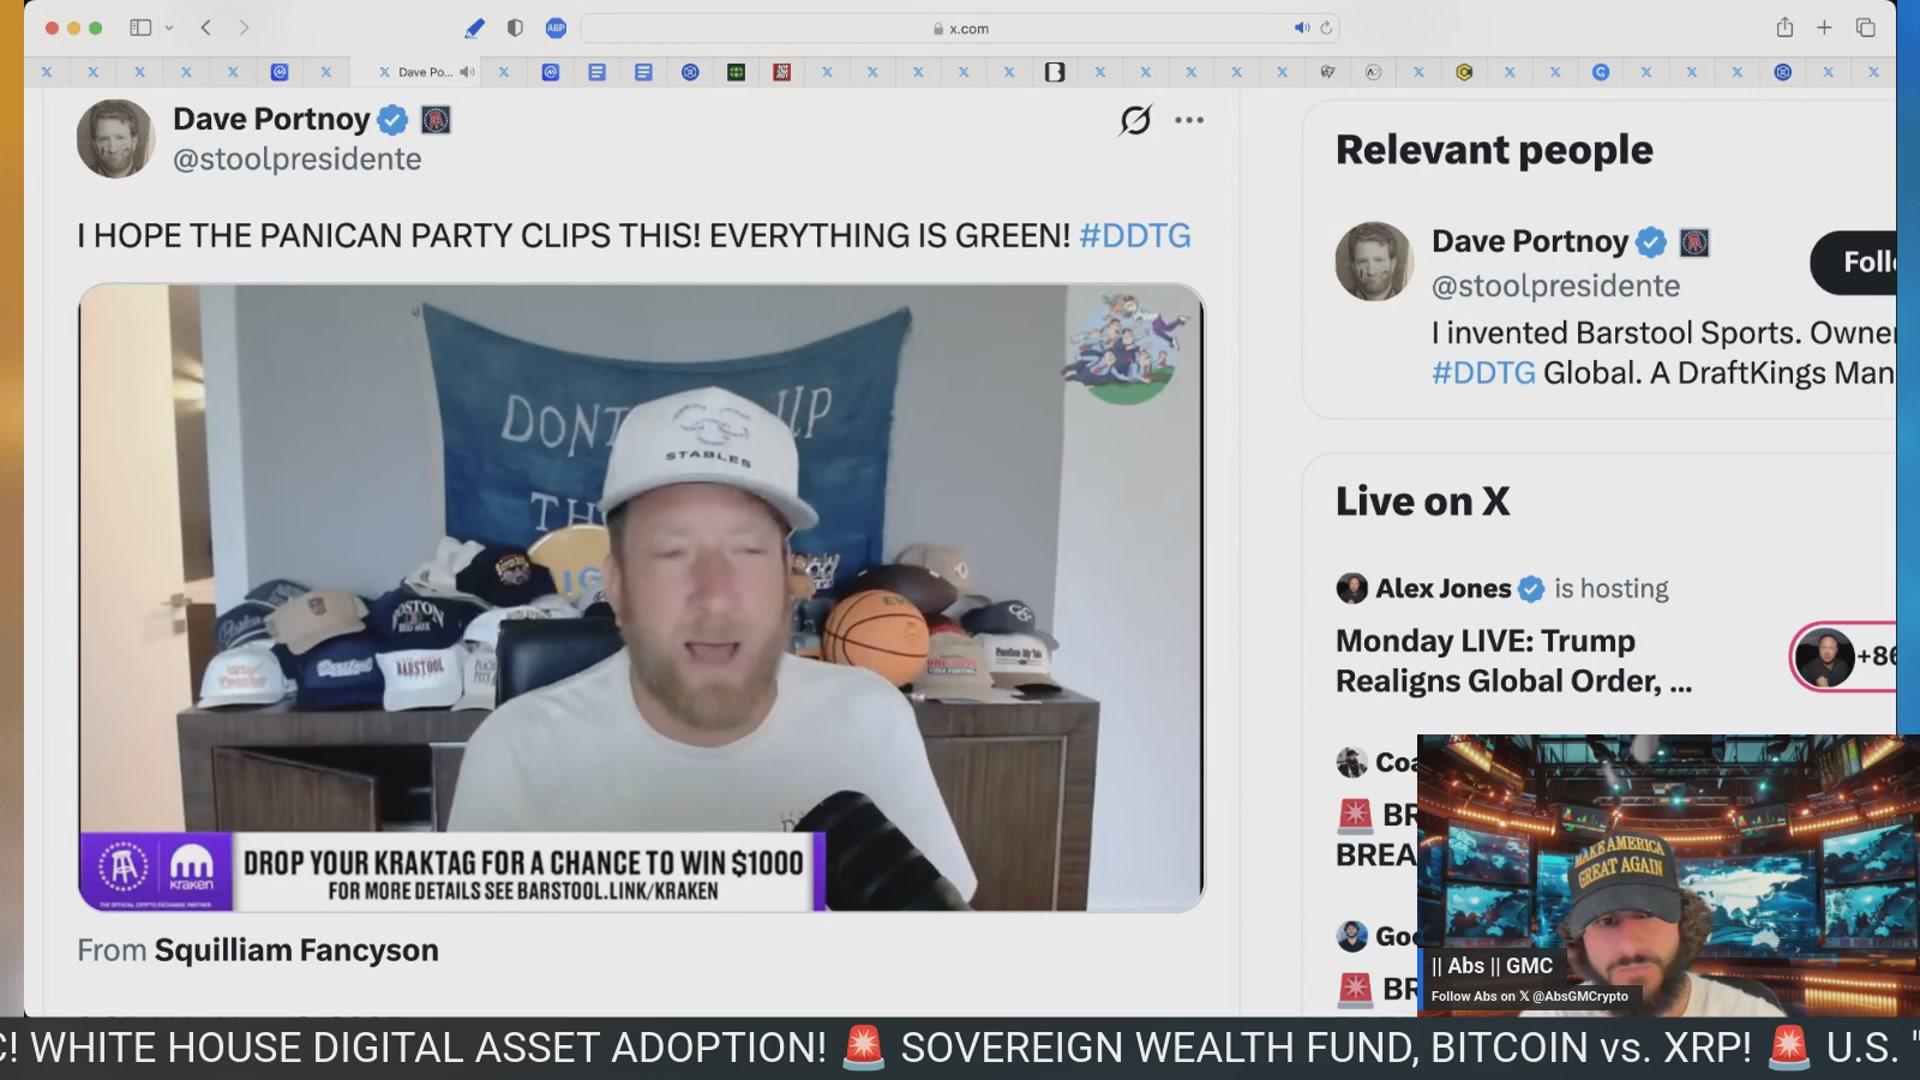
Task: Click verified badge beside tweet author name
Action: click(x=392, y=120)
